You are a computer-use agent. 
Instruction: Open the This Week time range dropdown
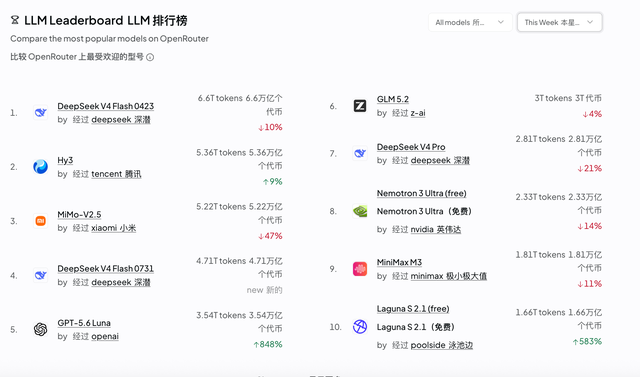559,22
